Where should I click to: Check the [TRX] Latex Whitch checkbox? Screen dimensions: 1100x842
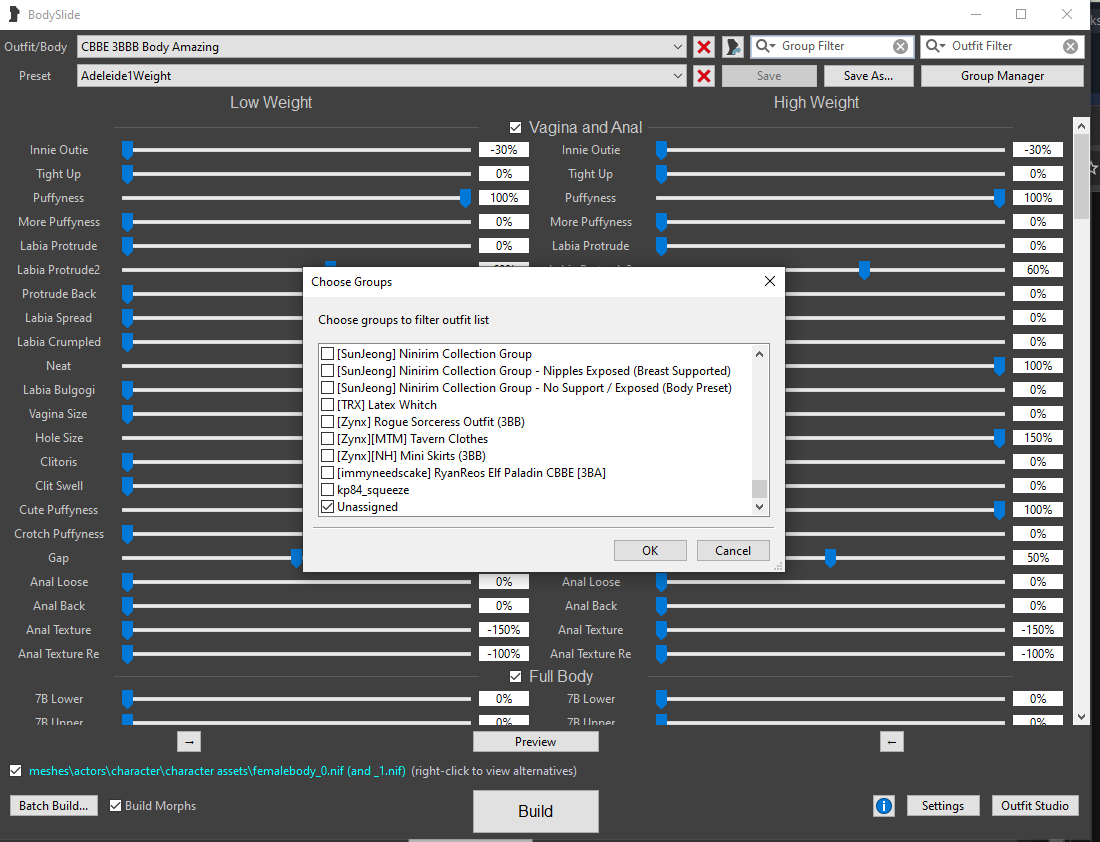[x=327, y=405]
